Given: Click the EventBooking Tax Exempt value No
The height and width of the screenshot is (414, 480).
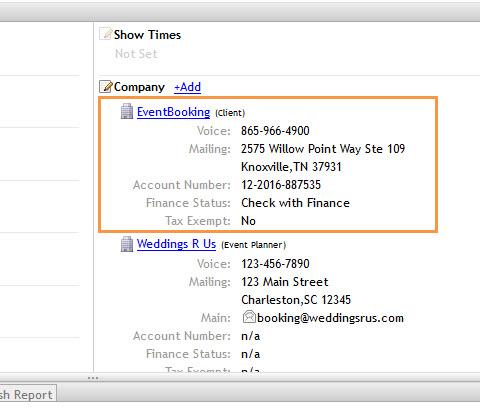Looking at the screenshot, I should pos(248,221).
